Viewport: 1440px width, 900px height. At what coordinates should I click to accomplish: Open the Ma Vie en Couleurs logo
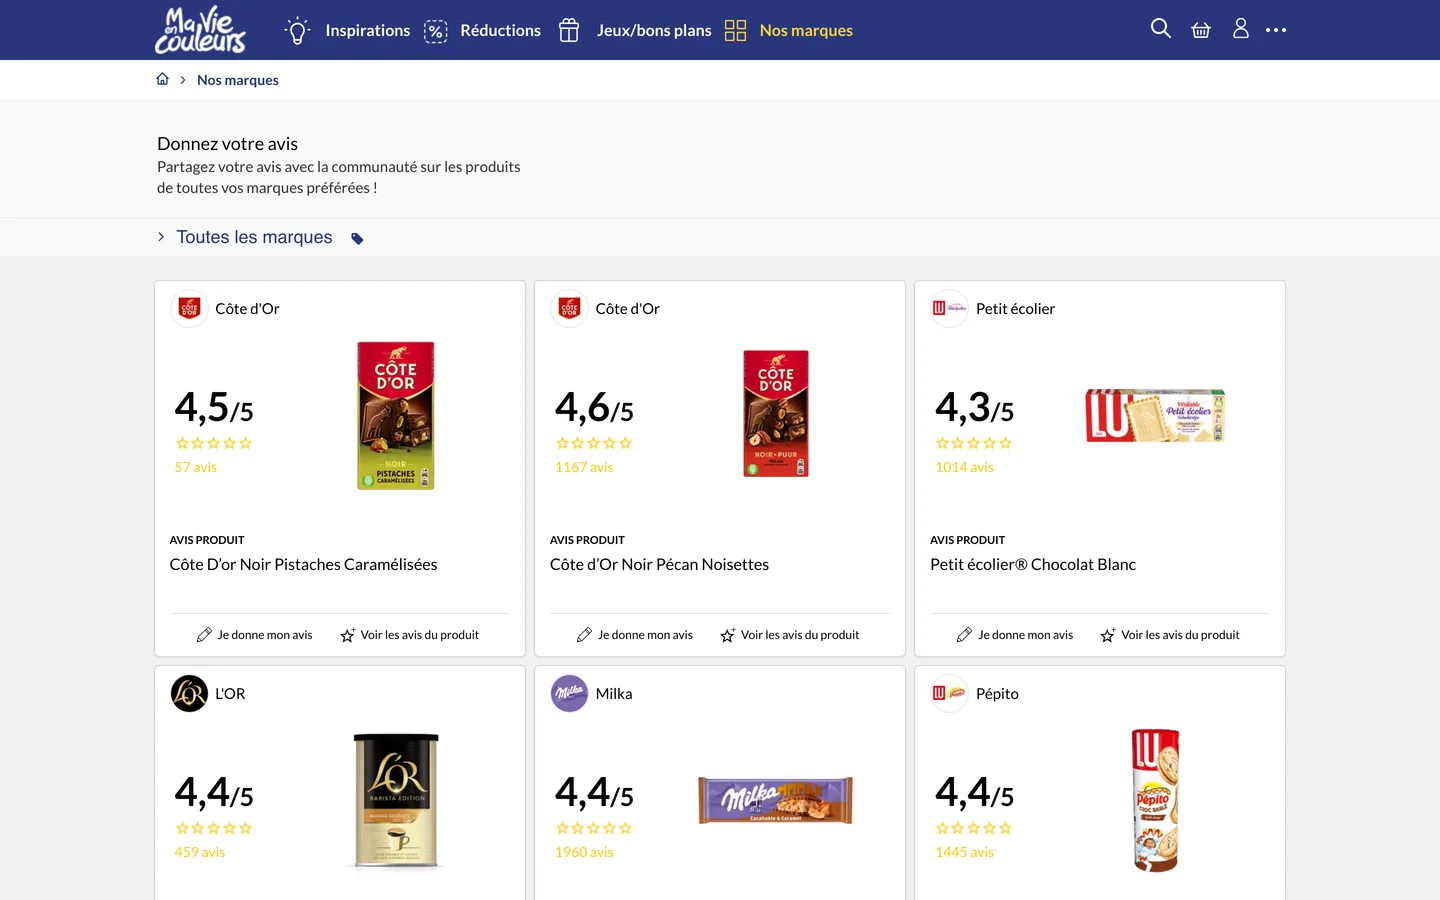point(200,30)
